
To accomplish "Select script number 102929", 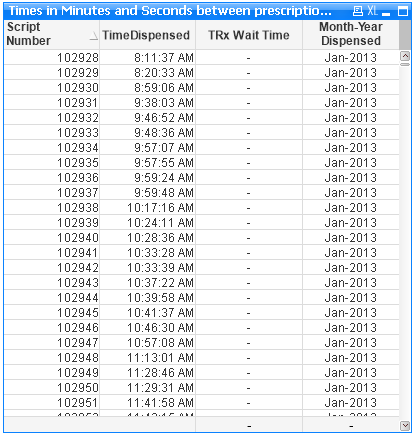I will 78,73.
